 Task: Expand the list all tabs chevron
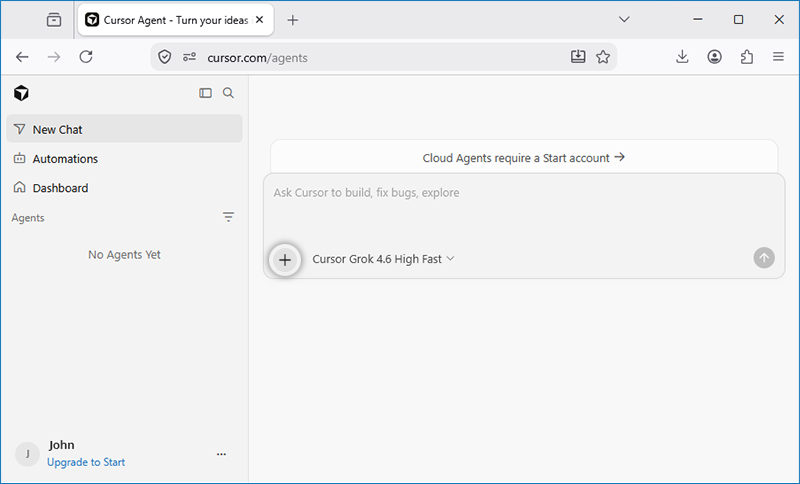point(624,19)
